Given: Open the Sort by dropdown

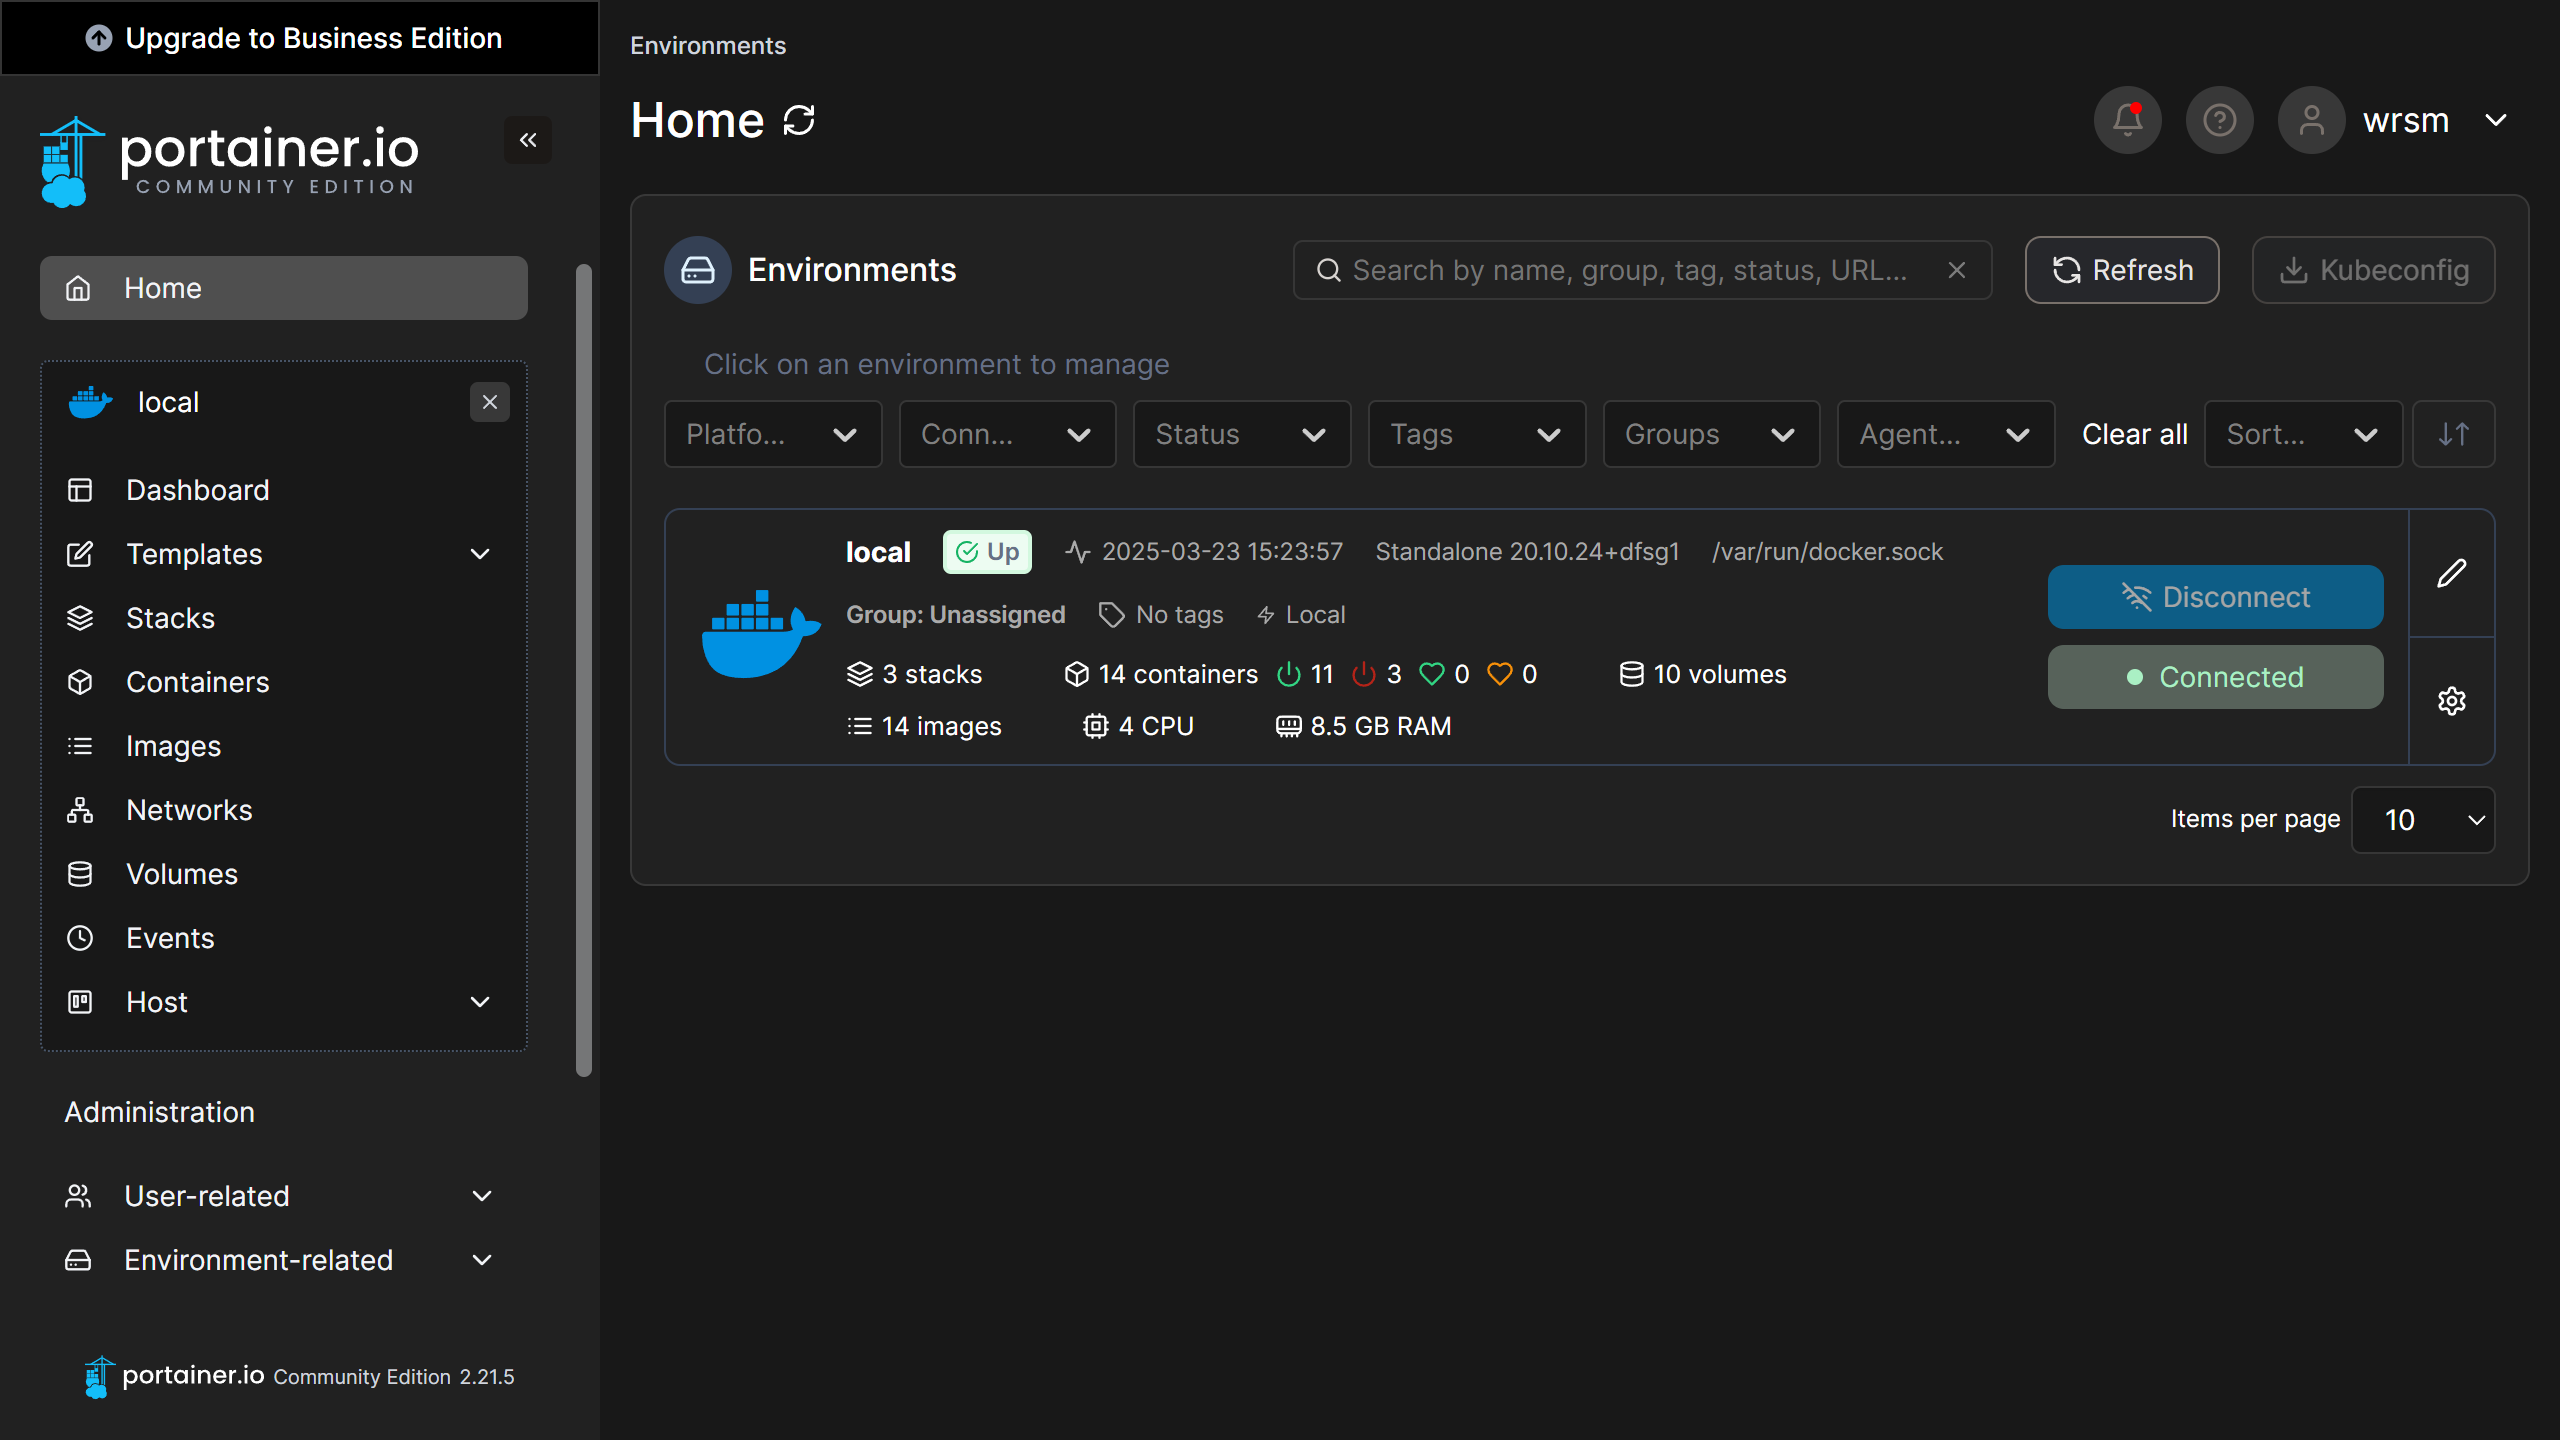Looking at the screenshot, I should (2304, 434).
